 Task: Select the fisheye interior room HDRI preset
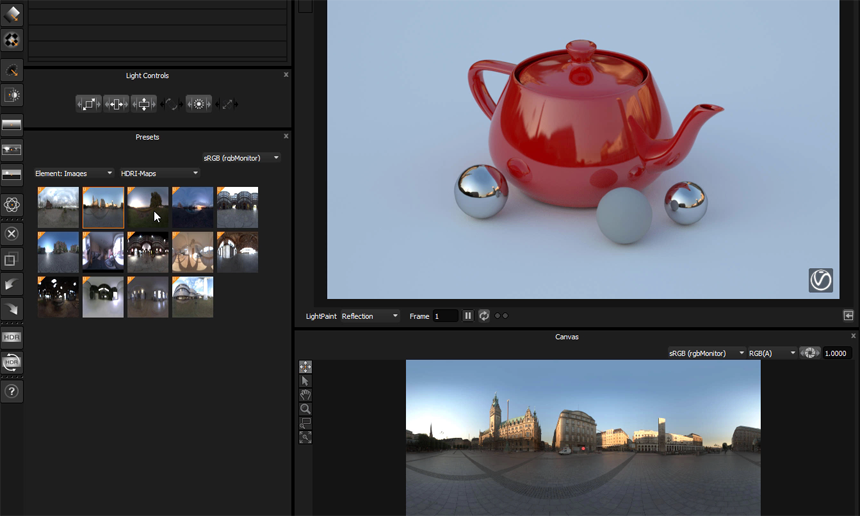click(103, 252)
